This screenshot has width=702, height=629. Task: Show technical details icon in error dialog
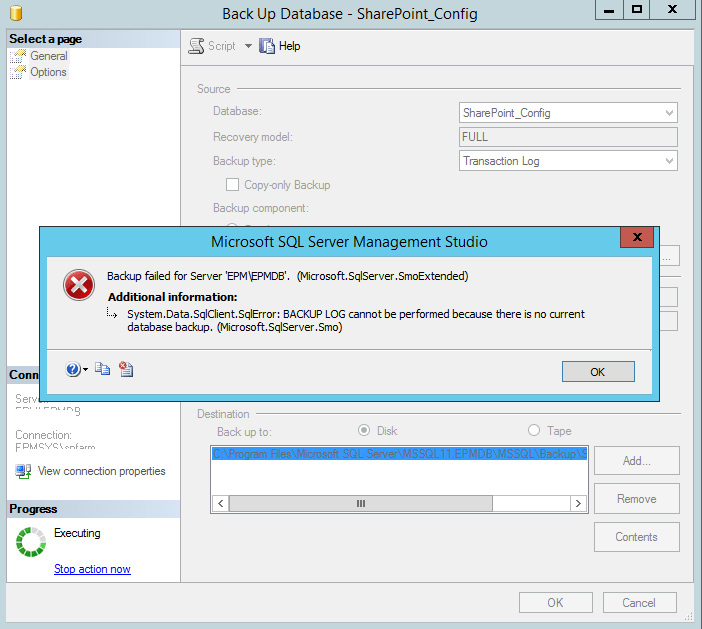(126, 369)
